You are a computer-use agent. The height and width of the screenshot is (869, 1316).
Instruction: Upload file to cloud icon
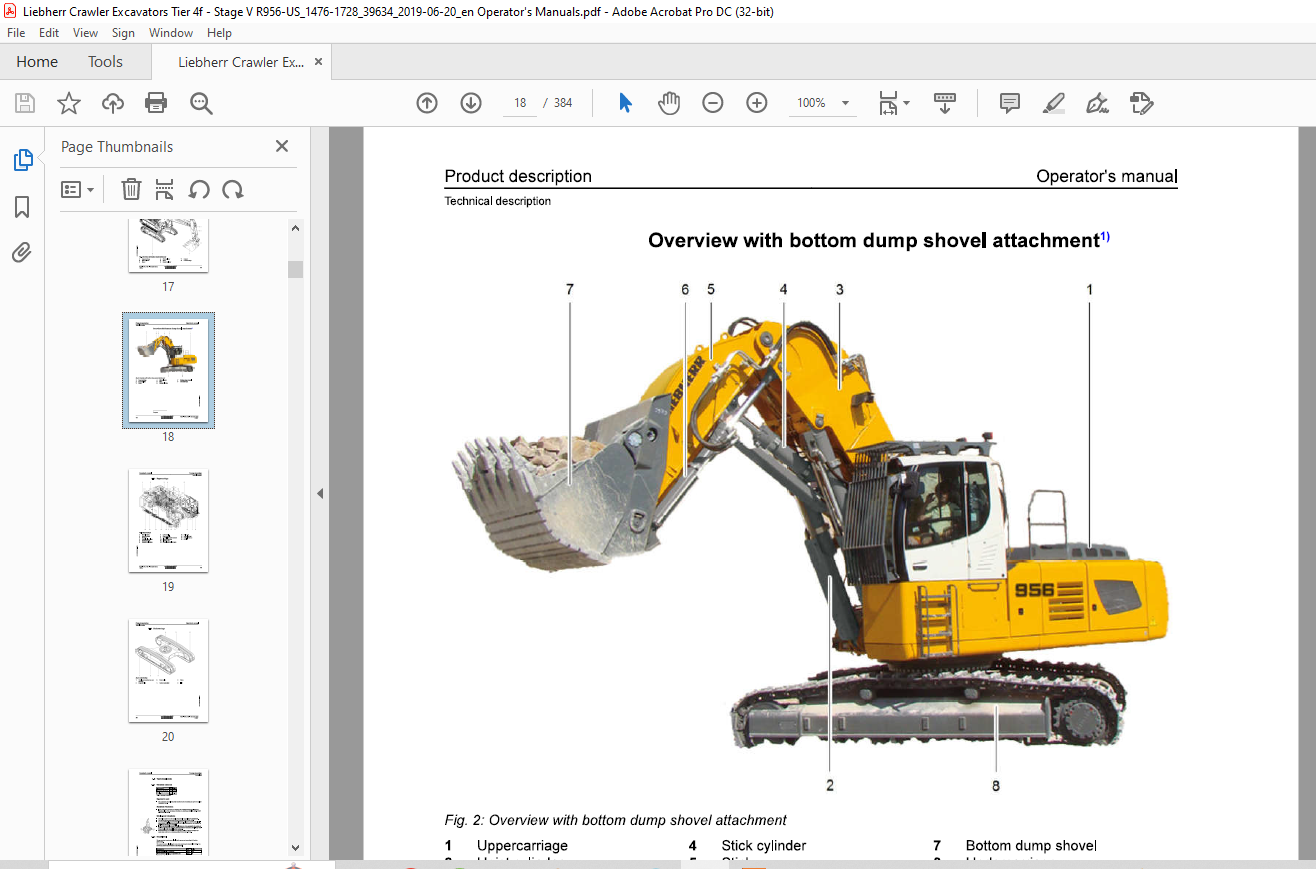113,103
